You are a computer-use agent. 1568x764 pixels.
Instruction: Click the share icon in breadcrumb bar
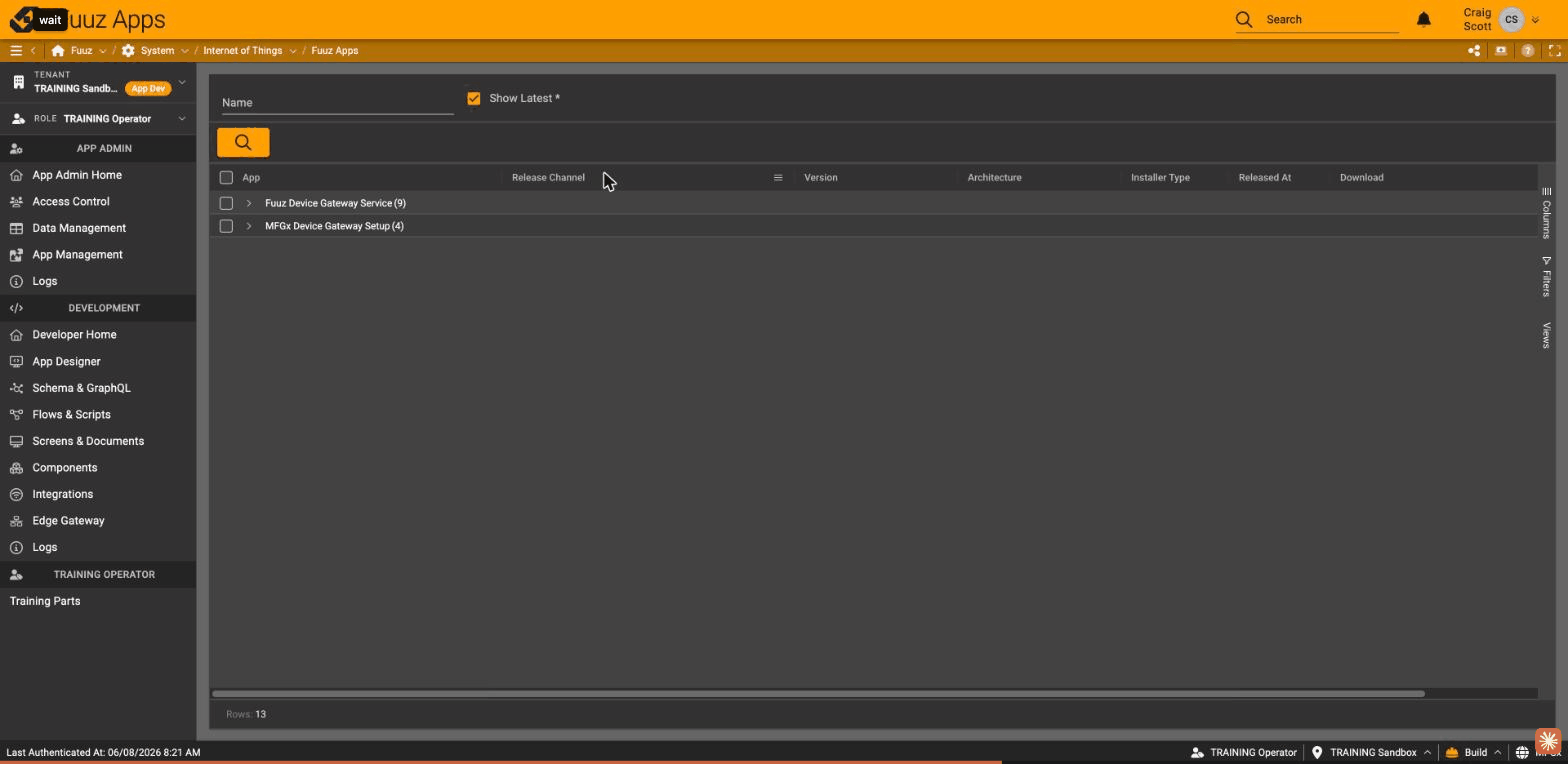coord(1474,51)
